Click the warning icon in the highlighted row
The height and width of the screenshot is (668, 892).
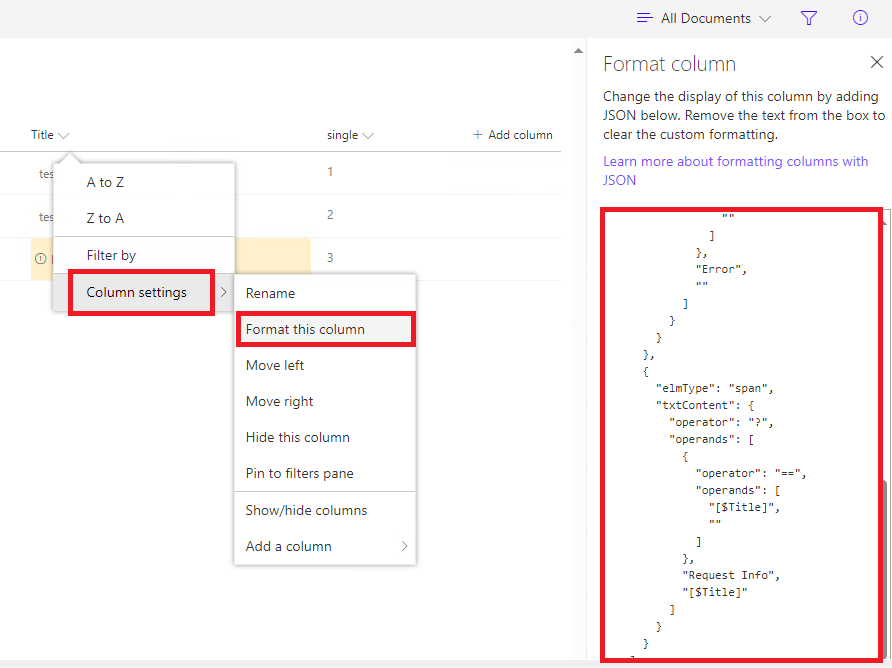click(x=40, y=258)
